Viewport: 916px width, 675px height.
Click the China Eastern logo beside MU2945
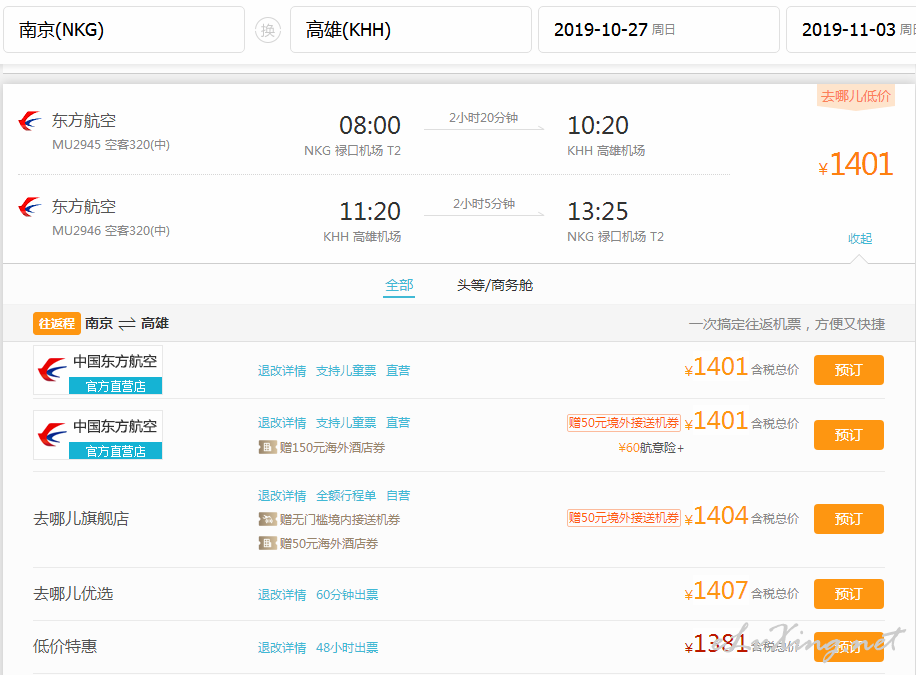pyautogui.click(x=30, y=121)
